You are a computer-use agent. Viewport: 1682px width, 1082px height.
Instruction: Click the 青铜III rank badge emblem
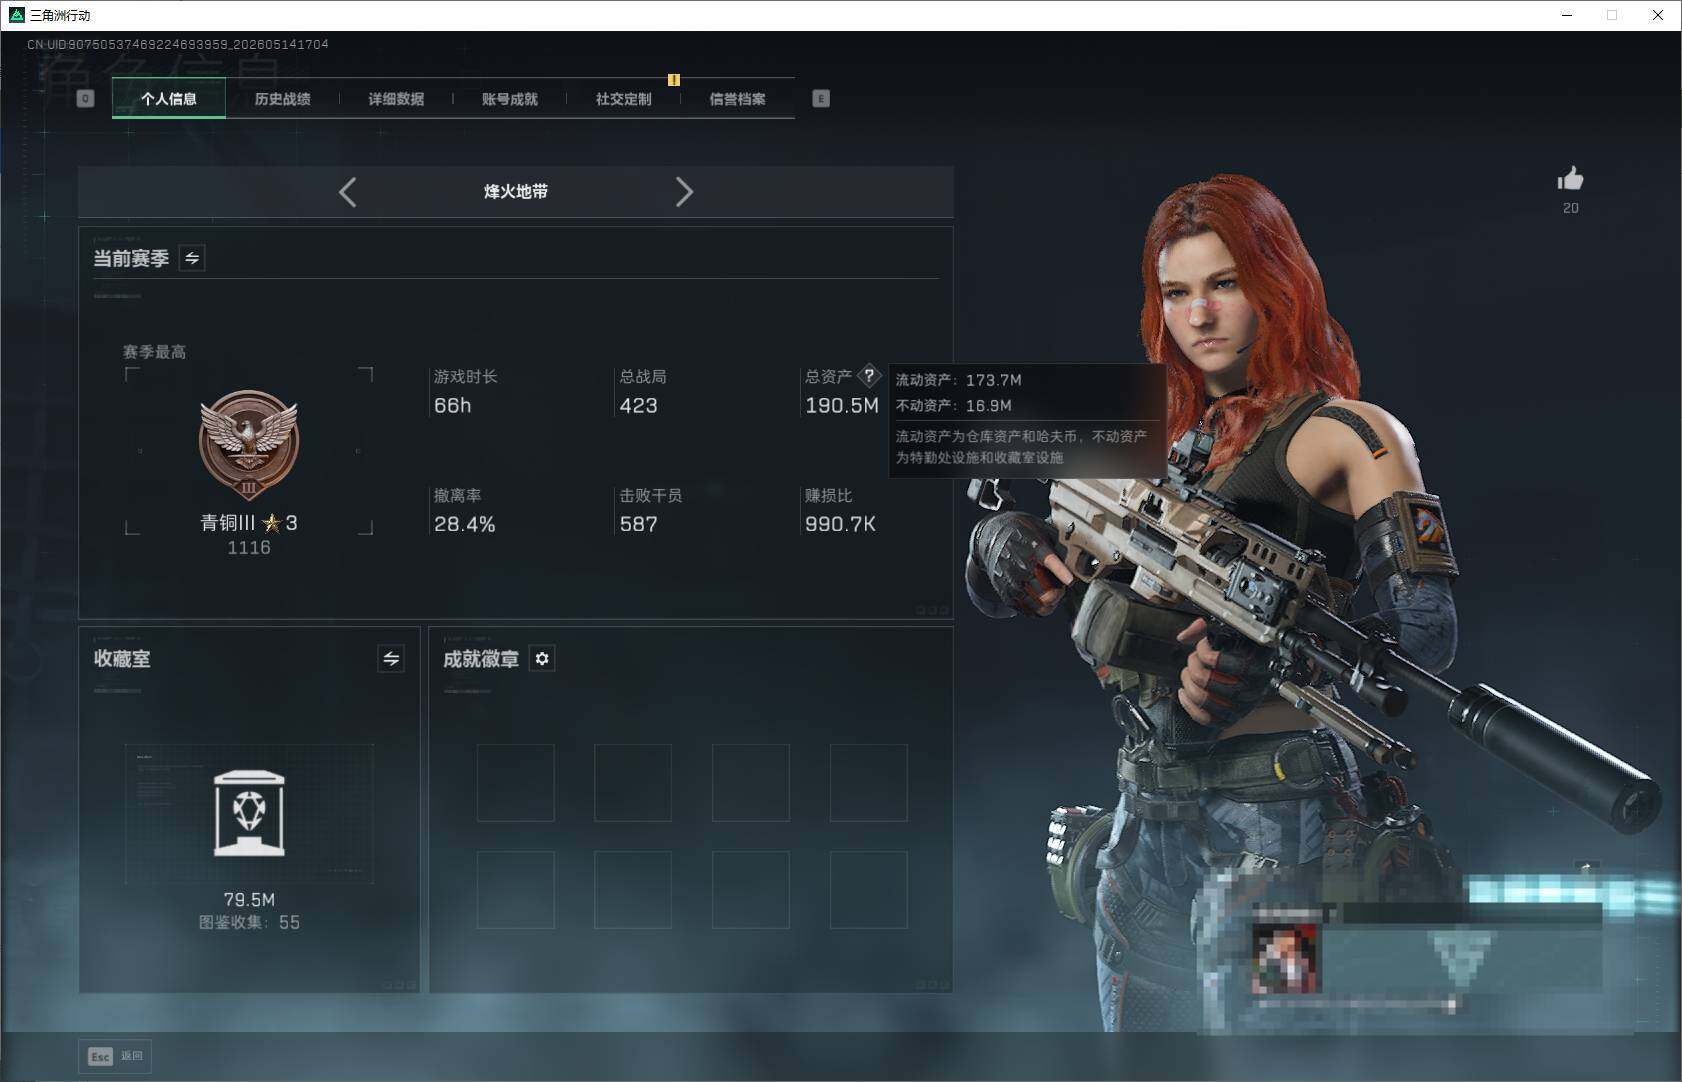(x=249, y=444)
